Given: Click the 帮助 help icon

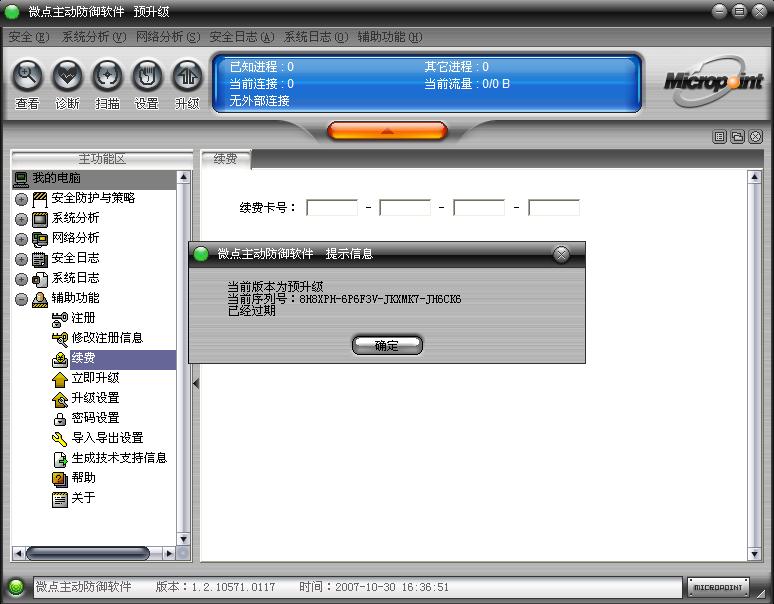Looking at the screenshot, I should (x=60, y=479).
